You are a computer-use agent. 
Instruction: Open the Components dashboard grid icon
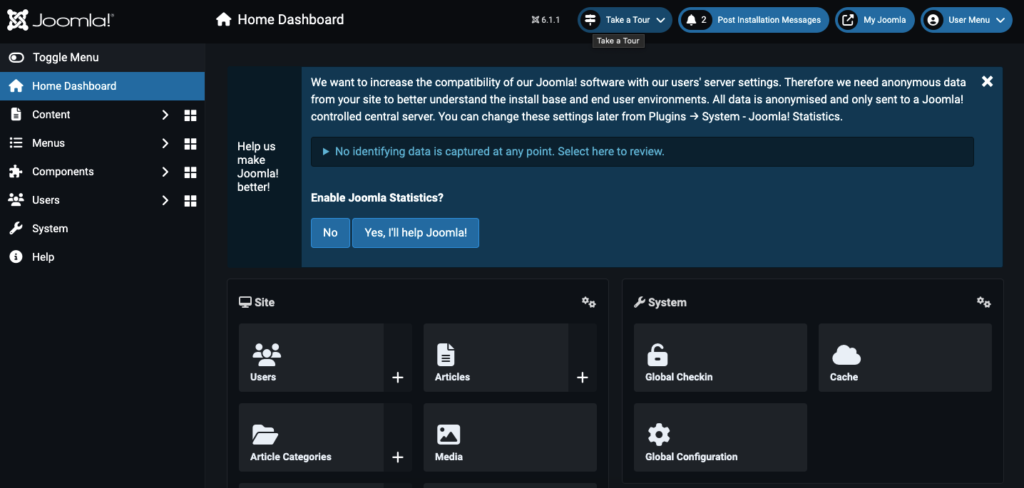(x=190, y=172)
